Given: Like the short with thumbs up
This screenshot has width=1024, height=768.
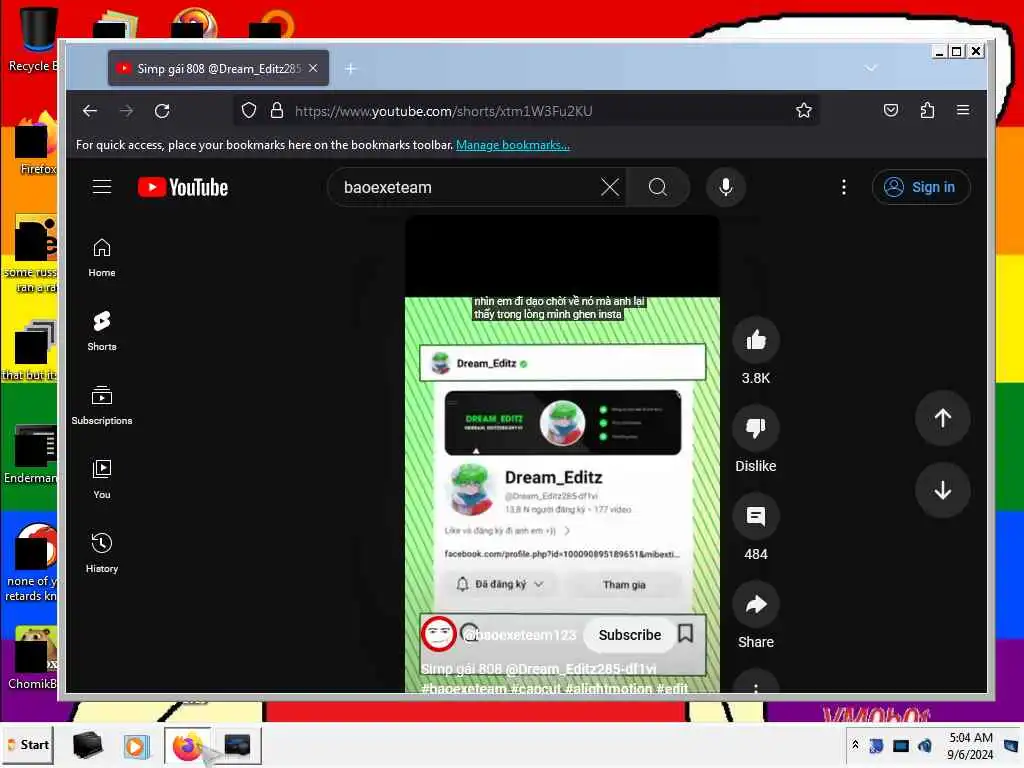Looking at the screenshot, I should 756,340.
